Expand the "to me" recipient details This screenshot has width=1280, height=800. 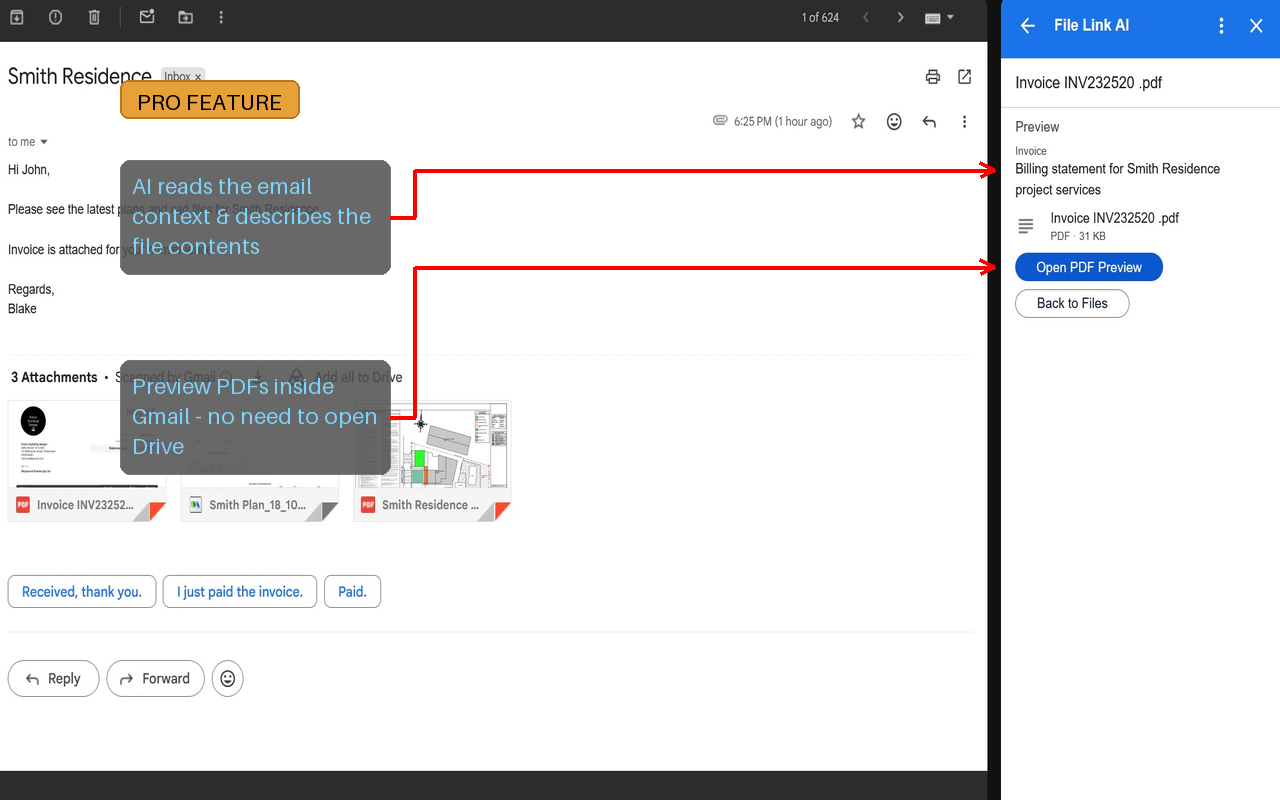click(x=43, y=142)
